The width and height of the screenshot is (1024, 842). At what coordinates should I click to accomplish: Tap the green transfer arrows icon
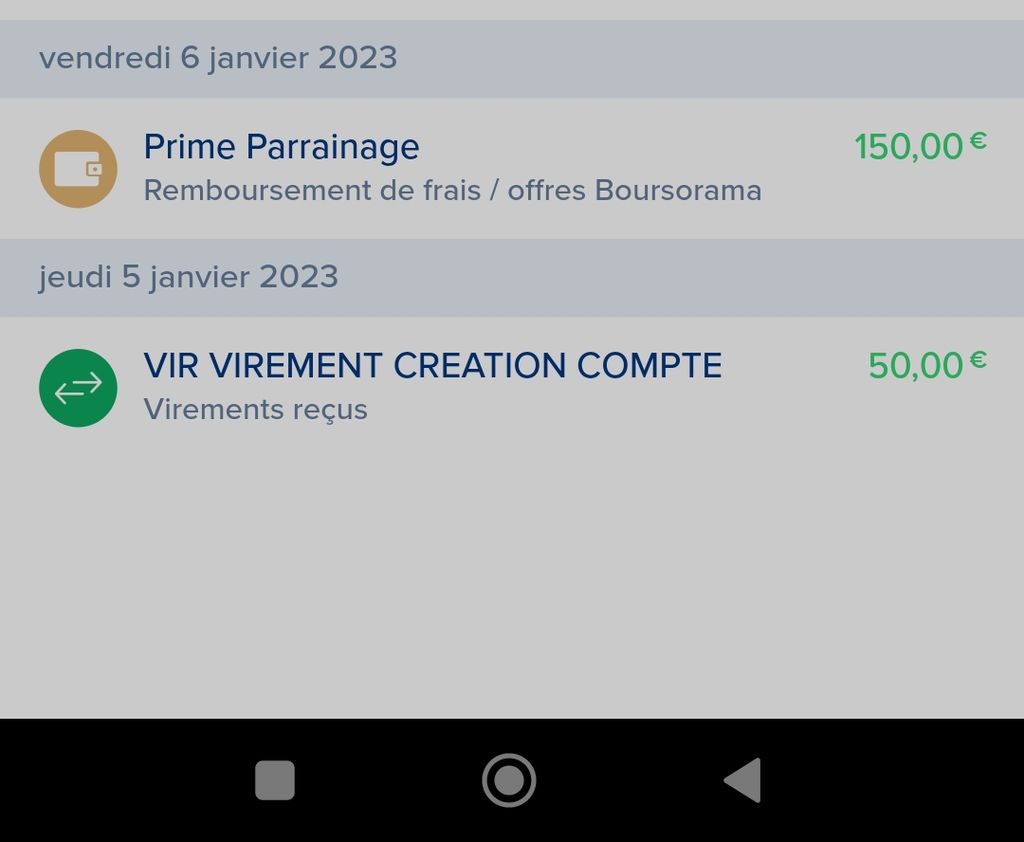point(78,388)
